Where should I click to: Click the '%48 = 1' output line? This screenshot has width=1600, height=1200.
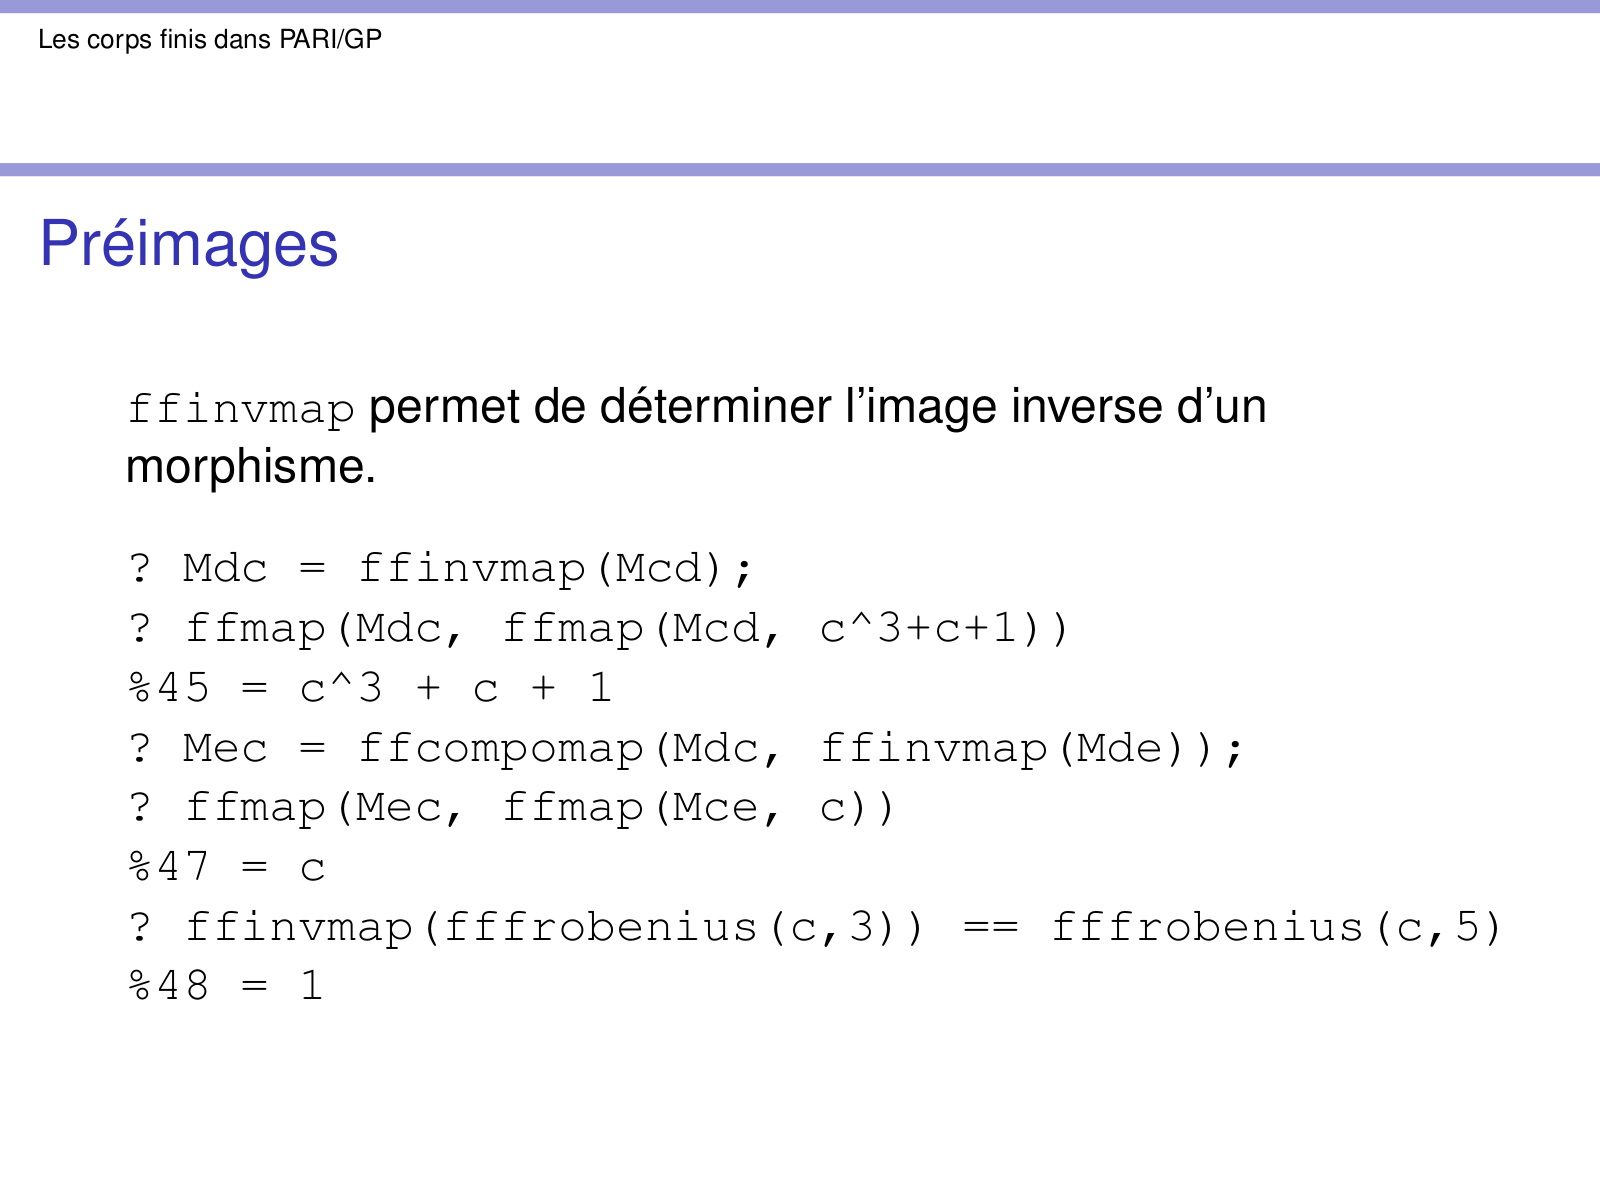(x=226, y=987)
